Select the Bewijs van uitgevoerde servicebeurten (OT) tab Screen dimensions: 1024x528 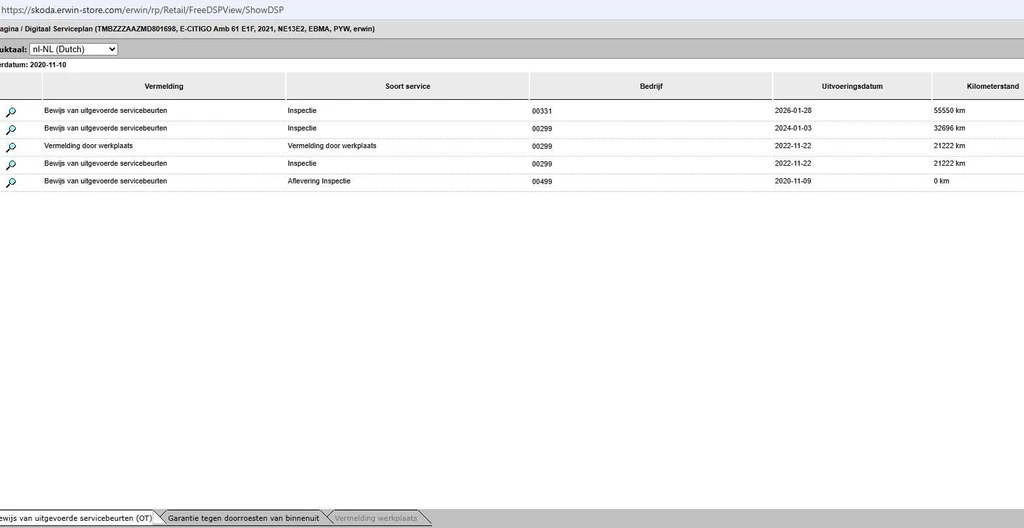point(75,518)
